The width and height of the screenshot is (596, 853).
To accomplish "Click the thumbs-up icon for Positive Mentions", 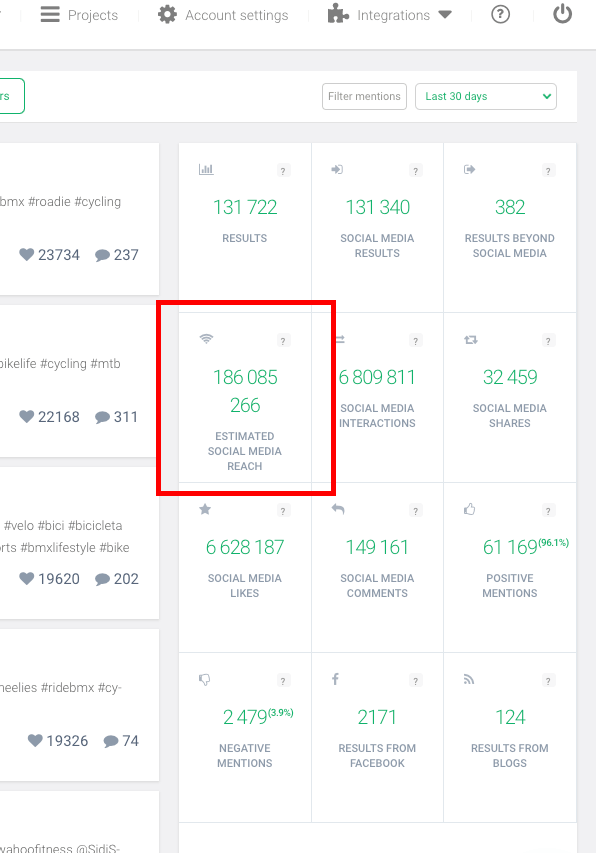I will click(470, 509).
